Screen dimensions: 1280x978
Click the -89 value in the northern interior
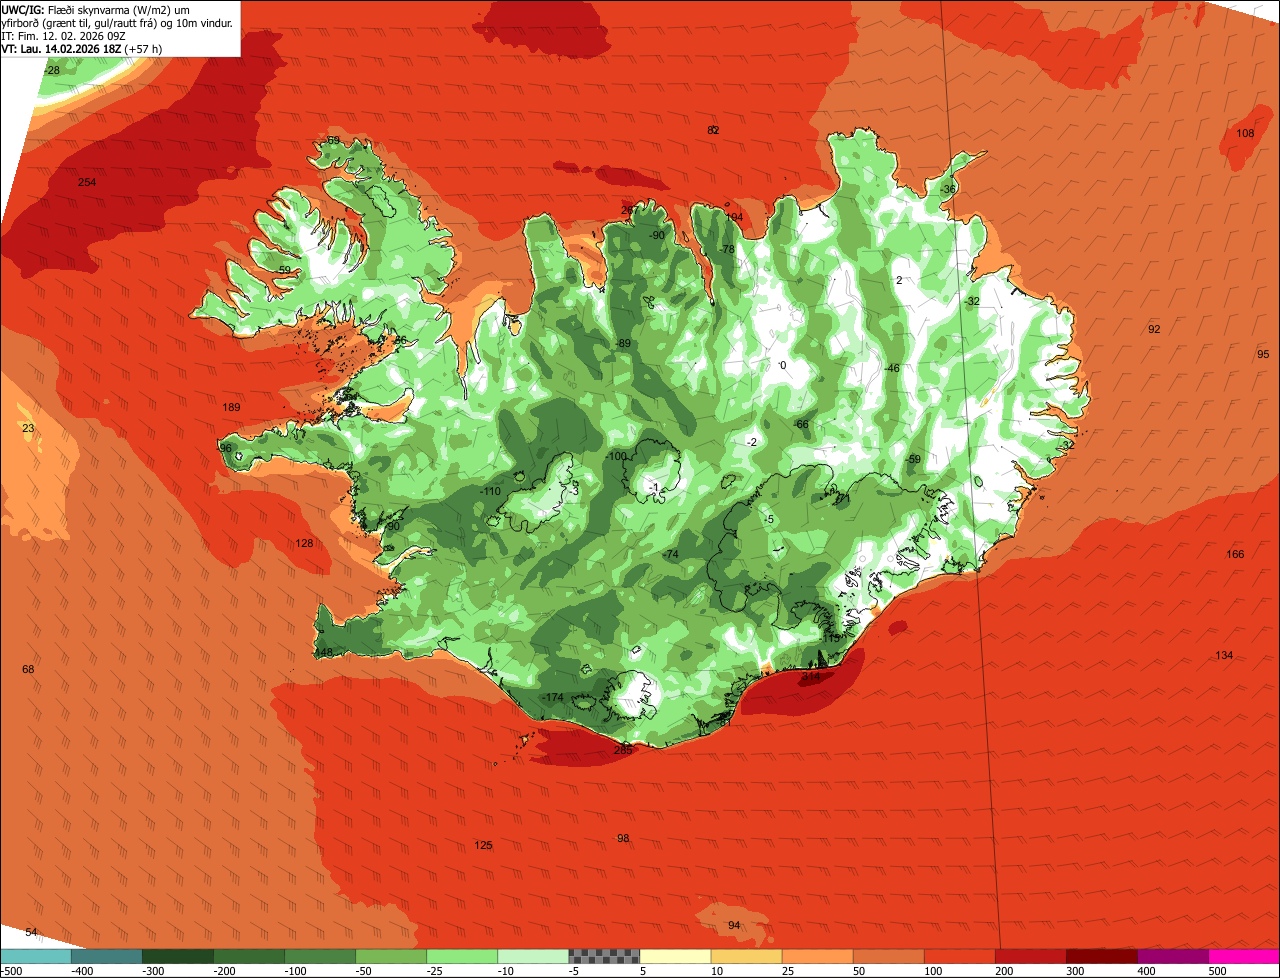click(x=623, y=343)
